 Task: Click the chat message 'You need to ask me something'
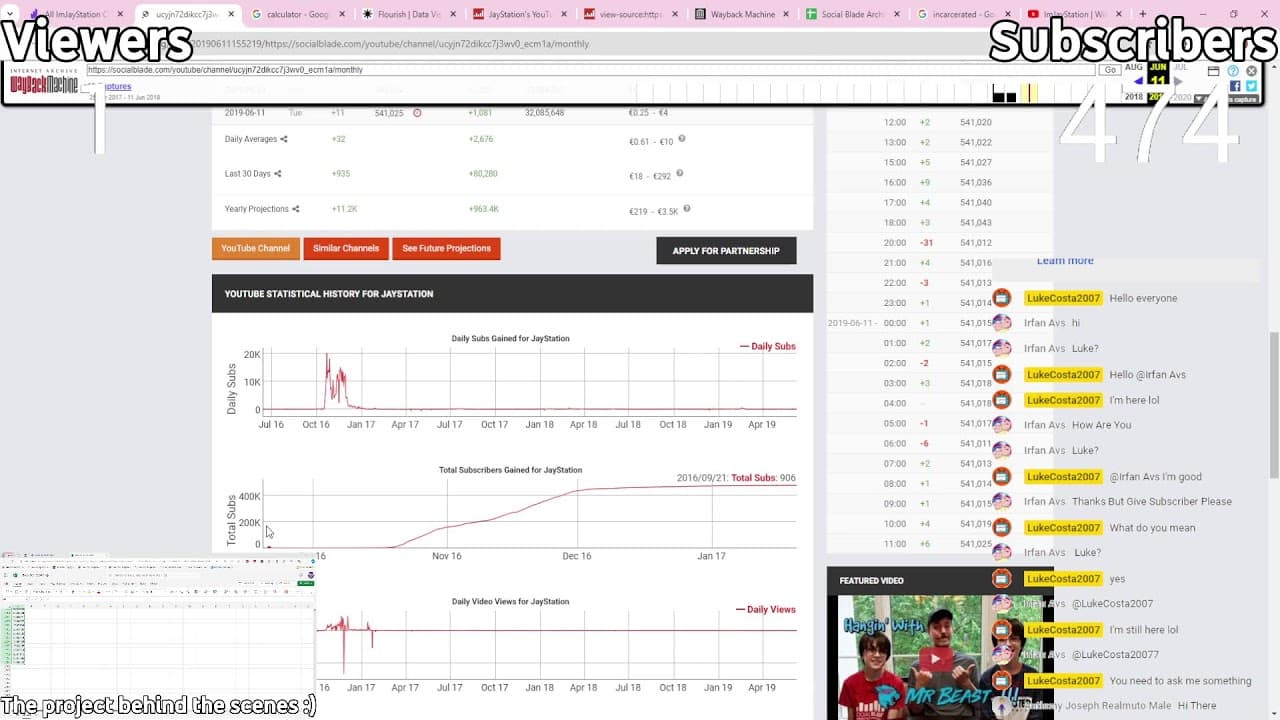click(x=1180, y=681)
